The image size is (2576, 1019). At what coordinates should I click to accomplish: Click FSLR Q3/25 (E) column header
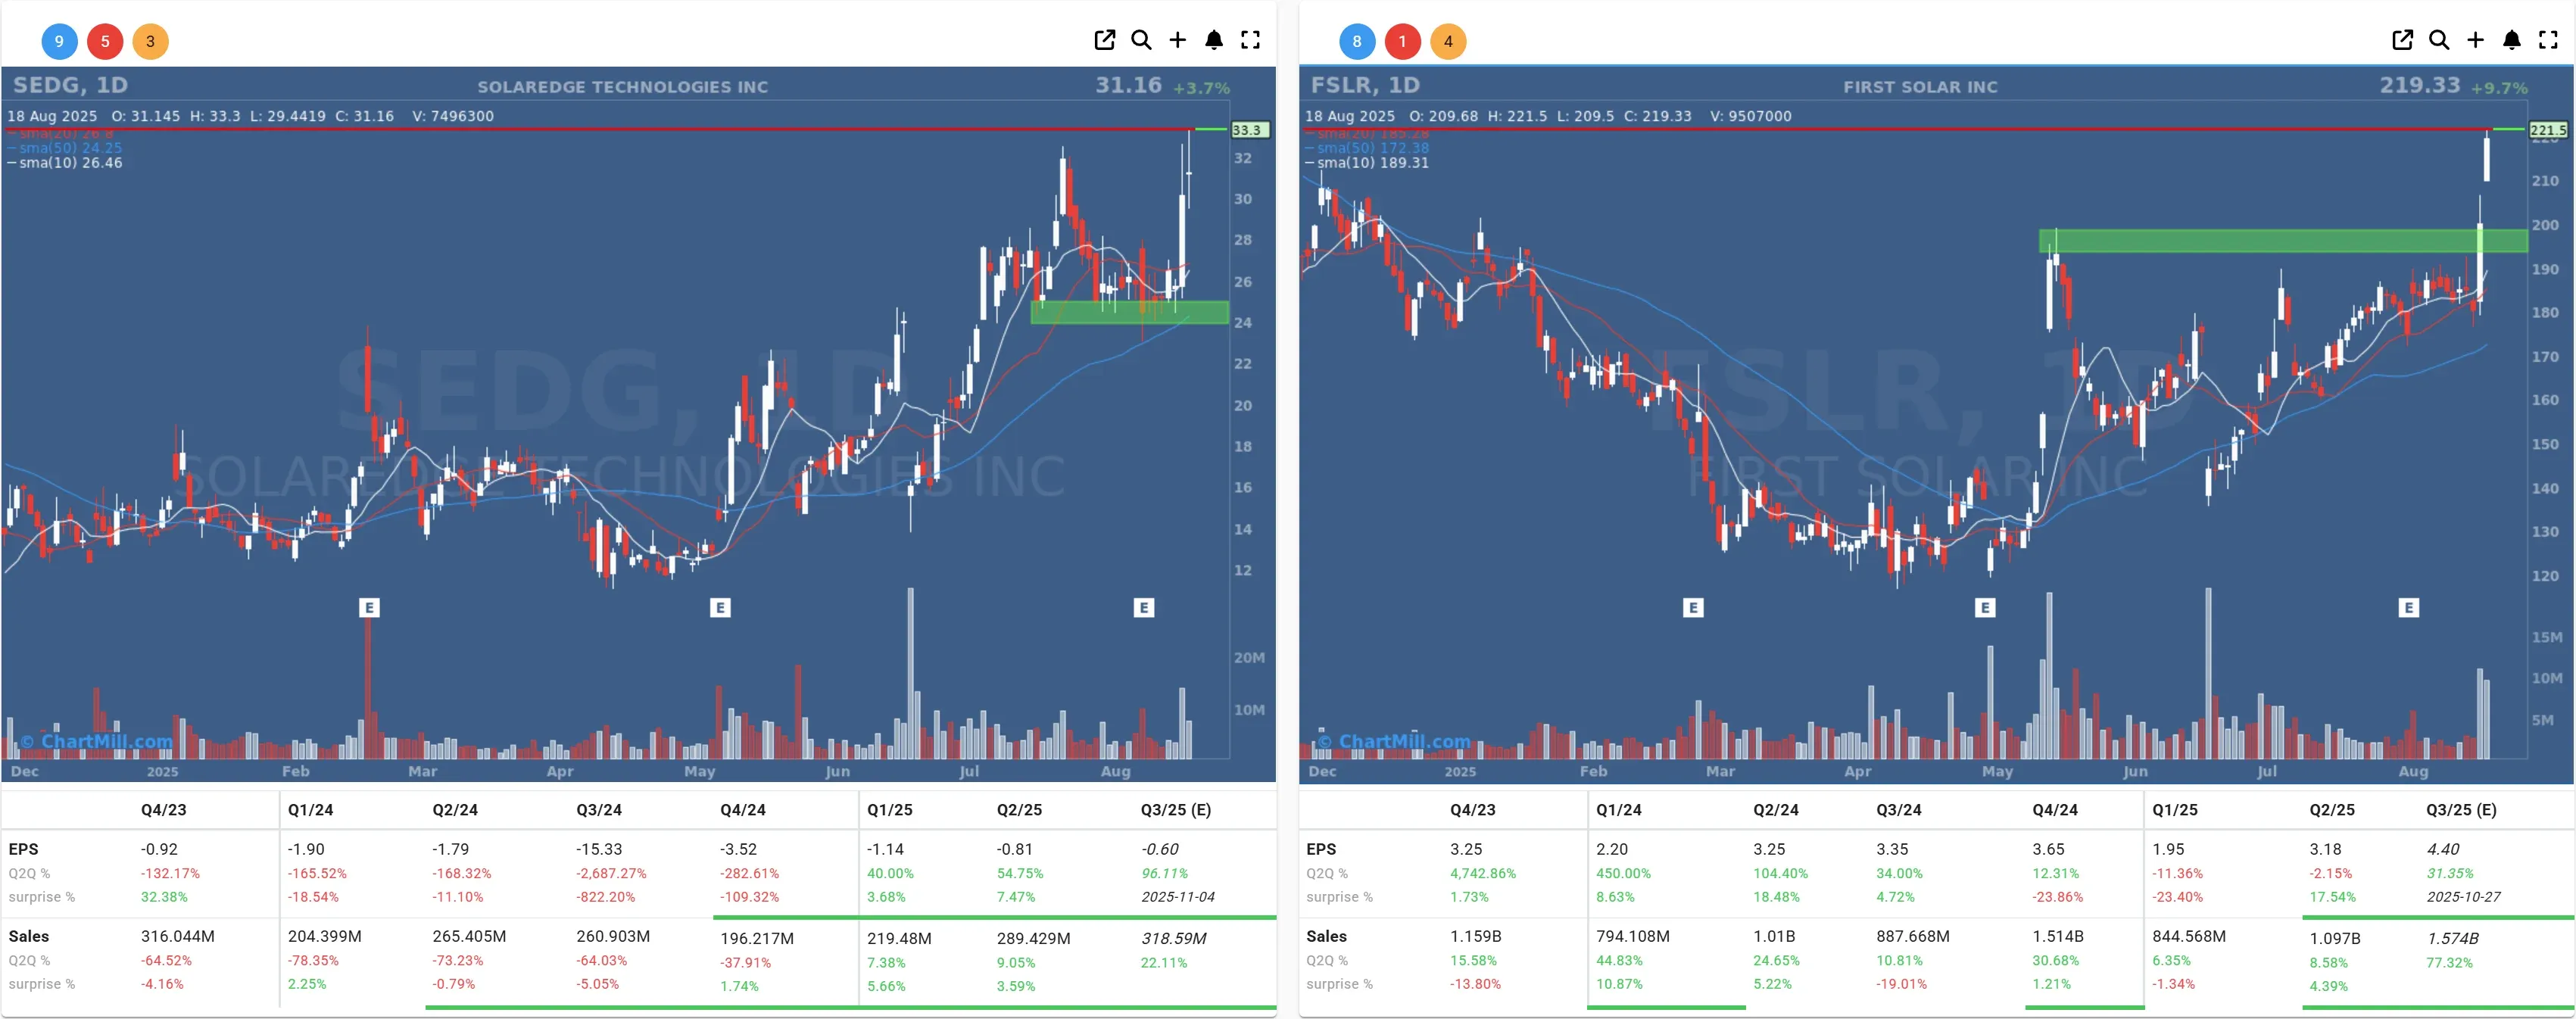pyautogui.click(x=2461, y=810)
